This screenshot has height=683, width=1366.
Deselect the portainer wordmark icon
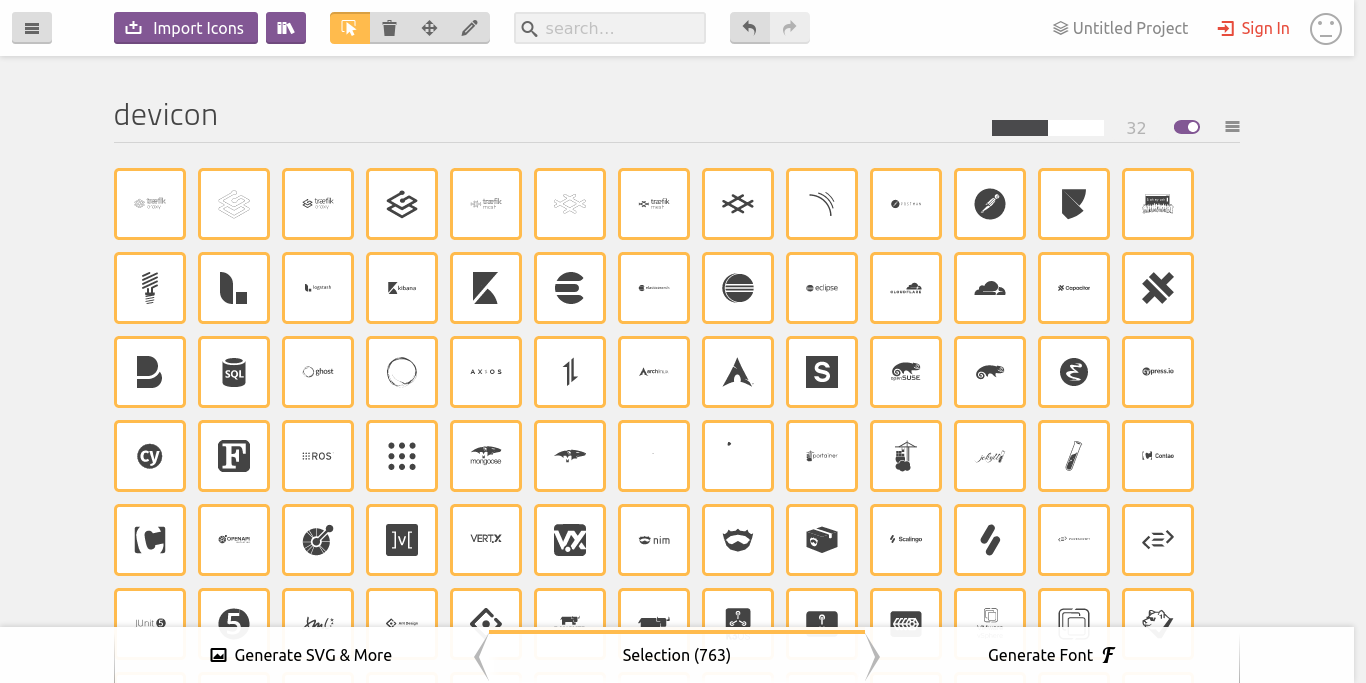tap(822, 456)
